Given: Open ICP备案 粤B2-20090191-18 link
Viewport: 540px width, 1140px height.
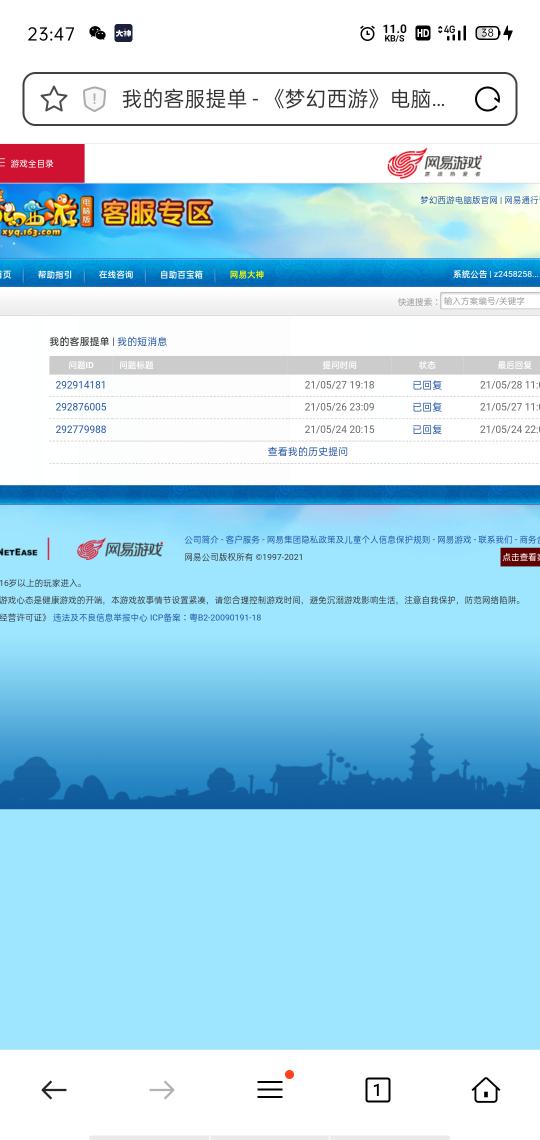Looking at the screenshot, I should (x=206, y=618).
